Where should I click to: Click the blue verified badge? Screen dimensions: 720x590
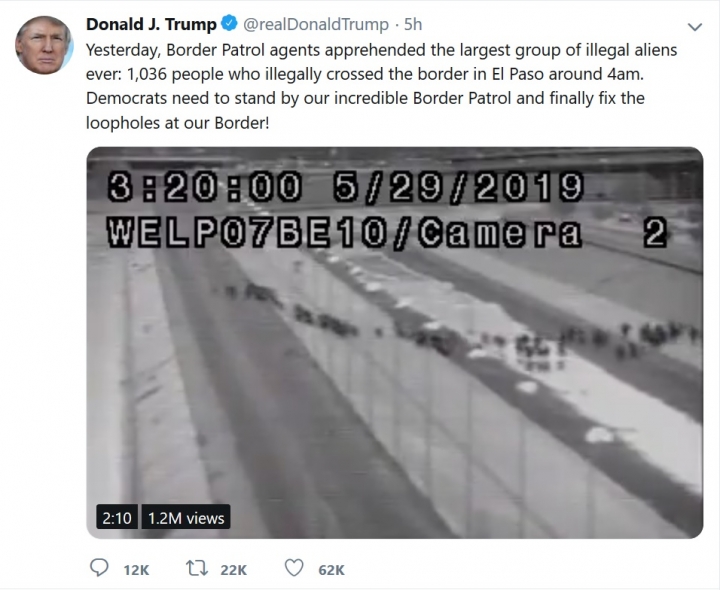tap(229, 22)
